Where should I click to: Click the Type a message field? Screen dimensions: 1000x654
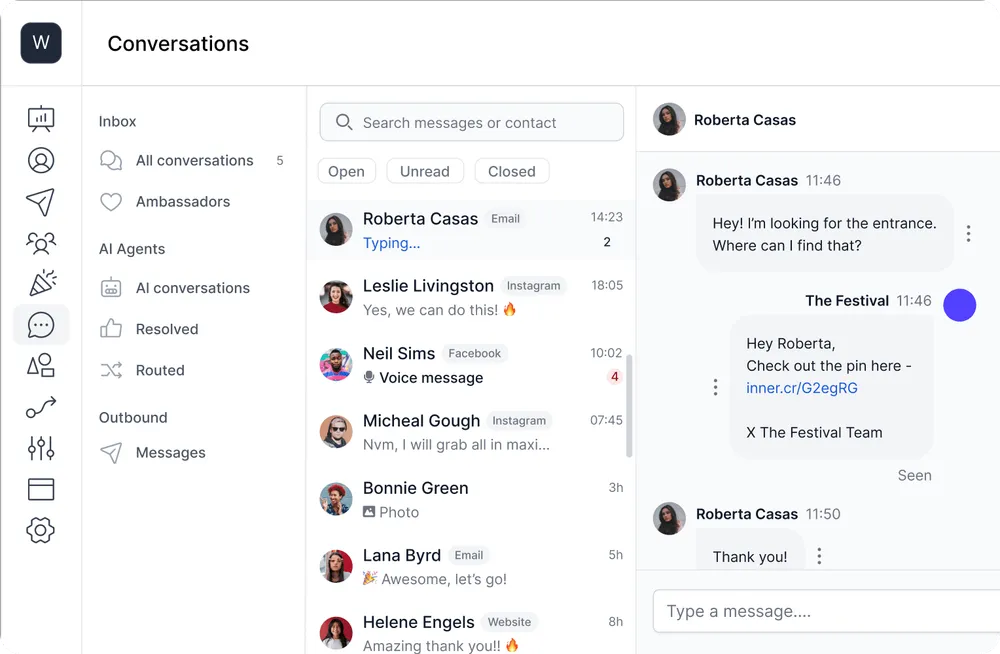827,611
